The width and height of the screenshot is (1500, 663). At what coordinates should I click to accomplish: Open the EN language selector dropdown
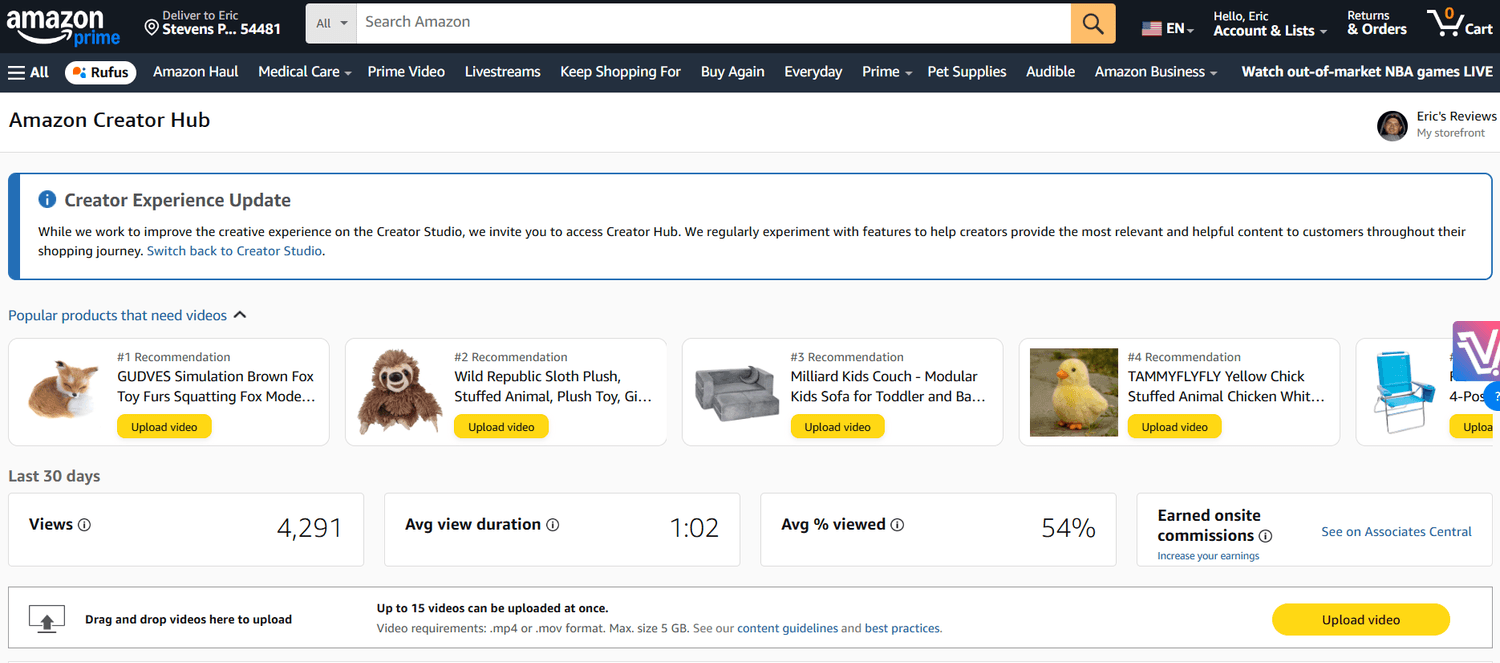pyautogui.click(x=1168, y=29)
